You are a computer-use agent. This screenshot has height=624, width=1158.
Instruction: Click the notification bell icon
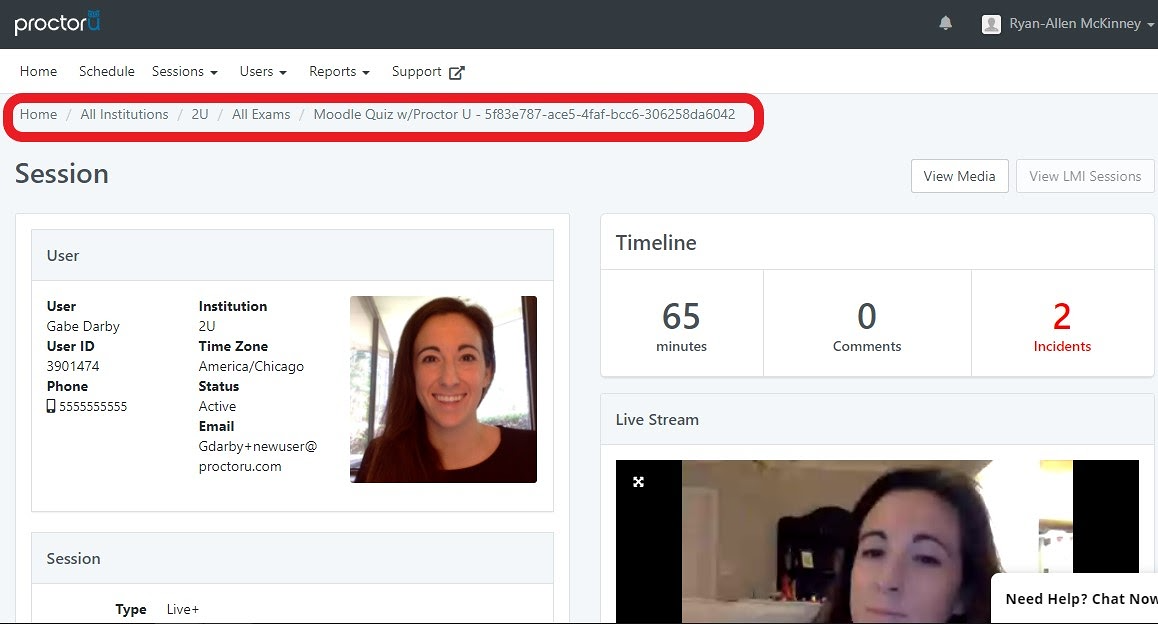click(945, 24)
